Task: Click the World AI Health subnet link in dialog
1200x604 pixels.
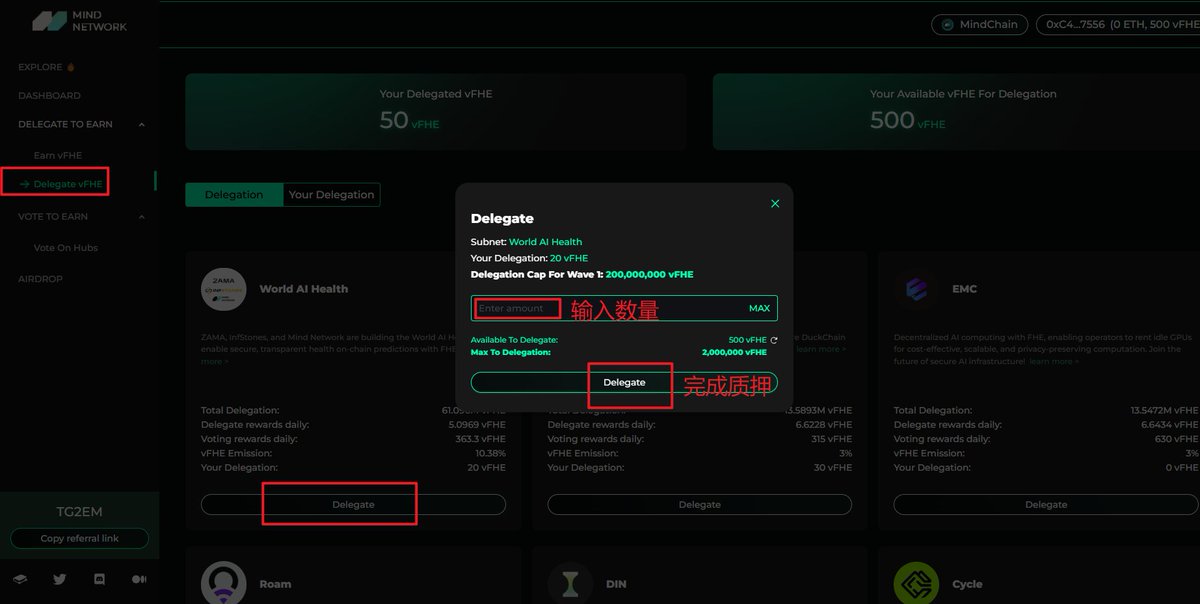Action: (545, 242)
